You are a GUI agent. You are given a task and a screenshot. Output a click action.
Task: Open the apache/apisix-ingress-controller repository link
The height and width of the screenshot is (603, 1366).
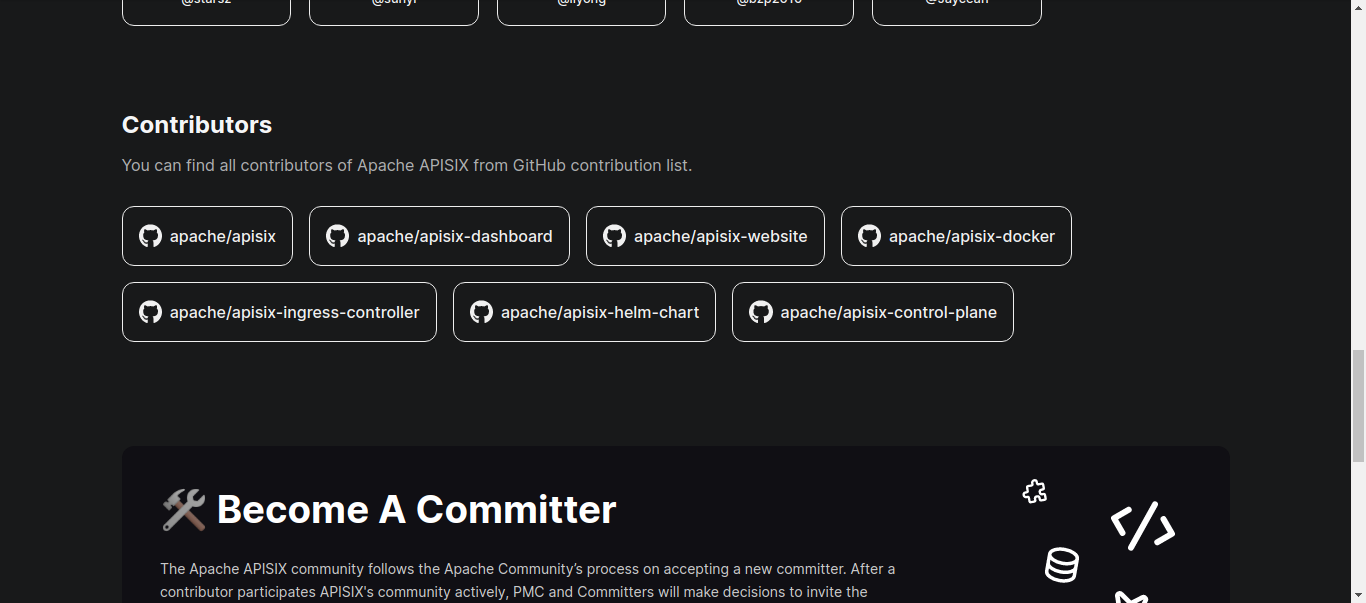(x=279, y=312)
